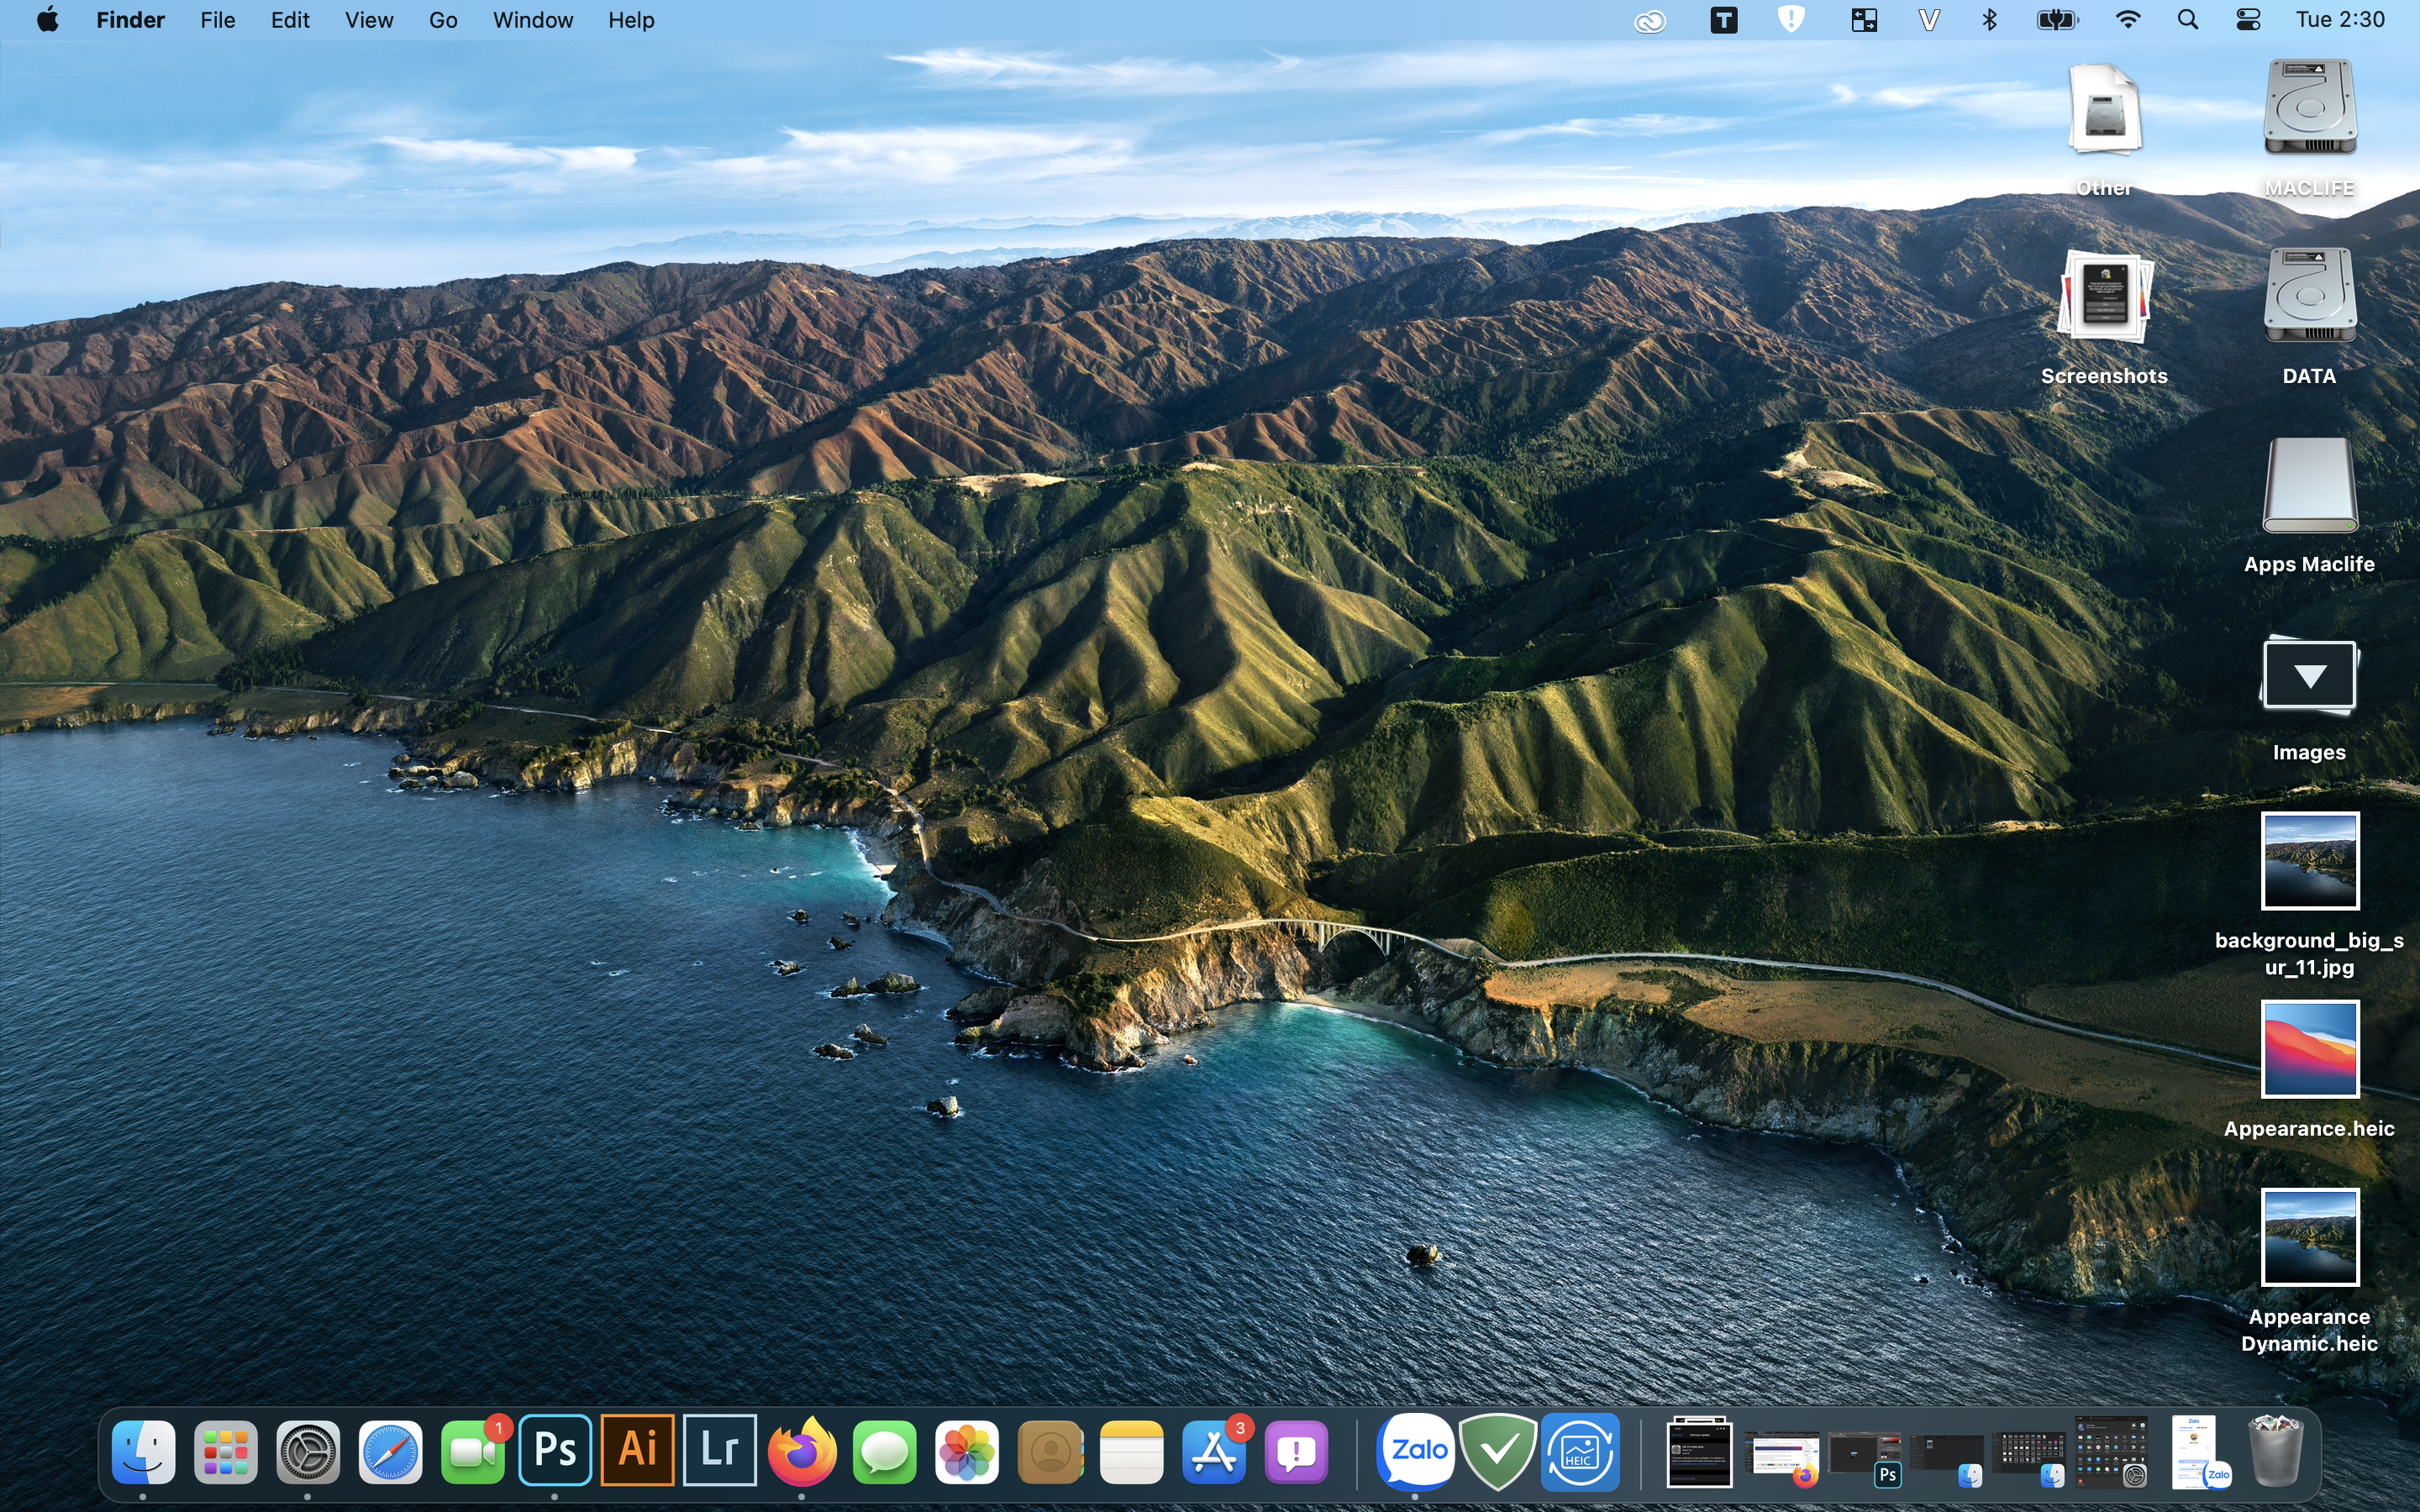Toggle the Bluetooth status menu
Viewport: 2420px width, 1512px height.
(x=1990, y=19)
